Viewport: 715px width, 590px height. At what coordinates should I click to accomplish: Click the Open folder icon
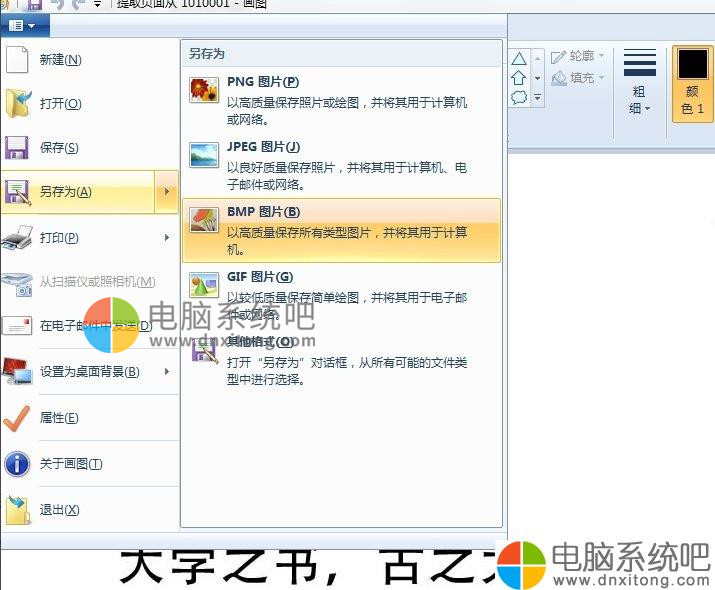pyautogui.click(x=18, y=104)
